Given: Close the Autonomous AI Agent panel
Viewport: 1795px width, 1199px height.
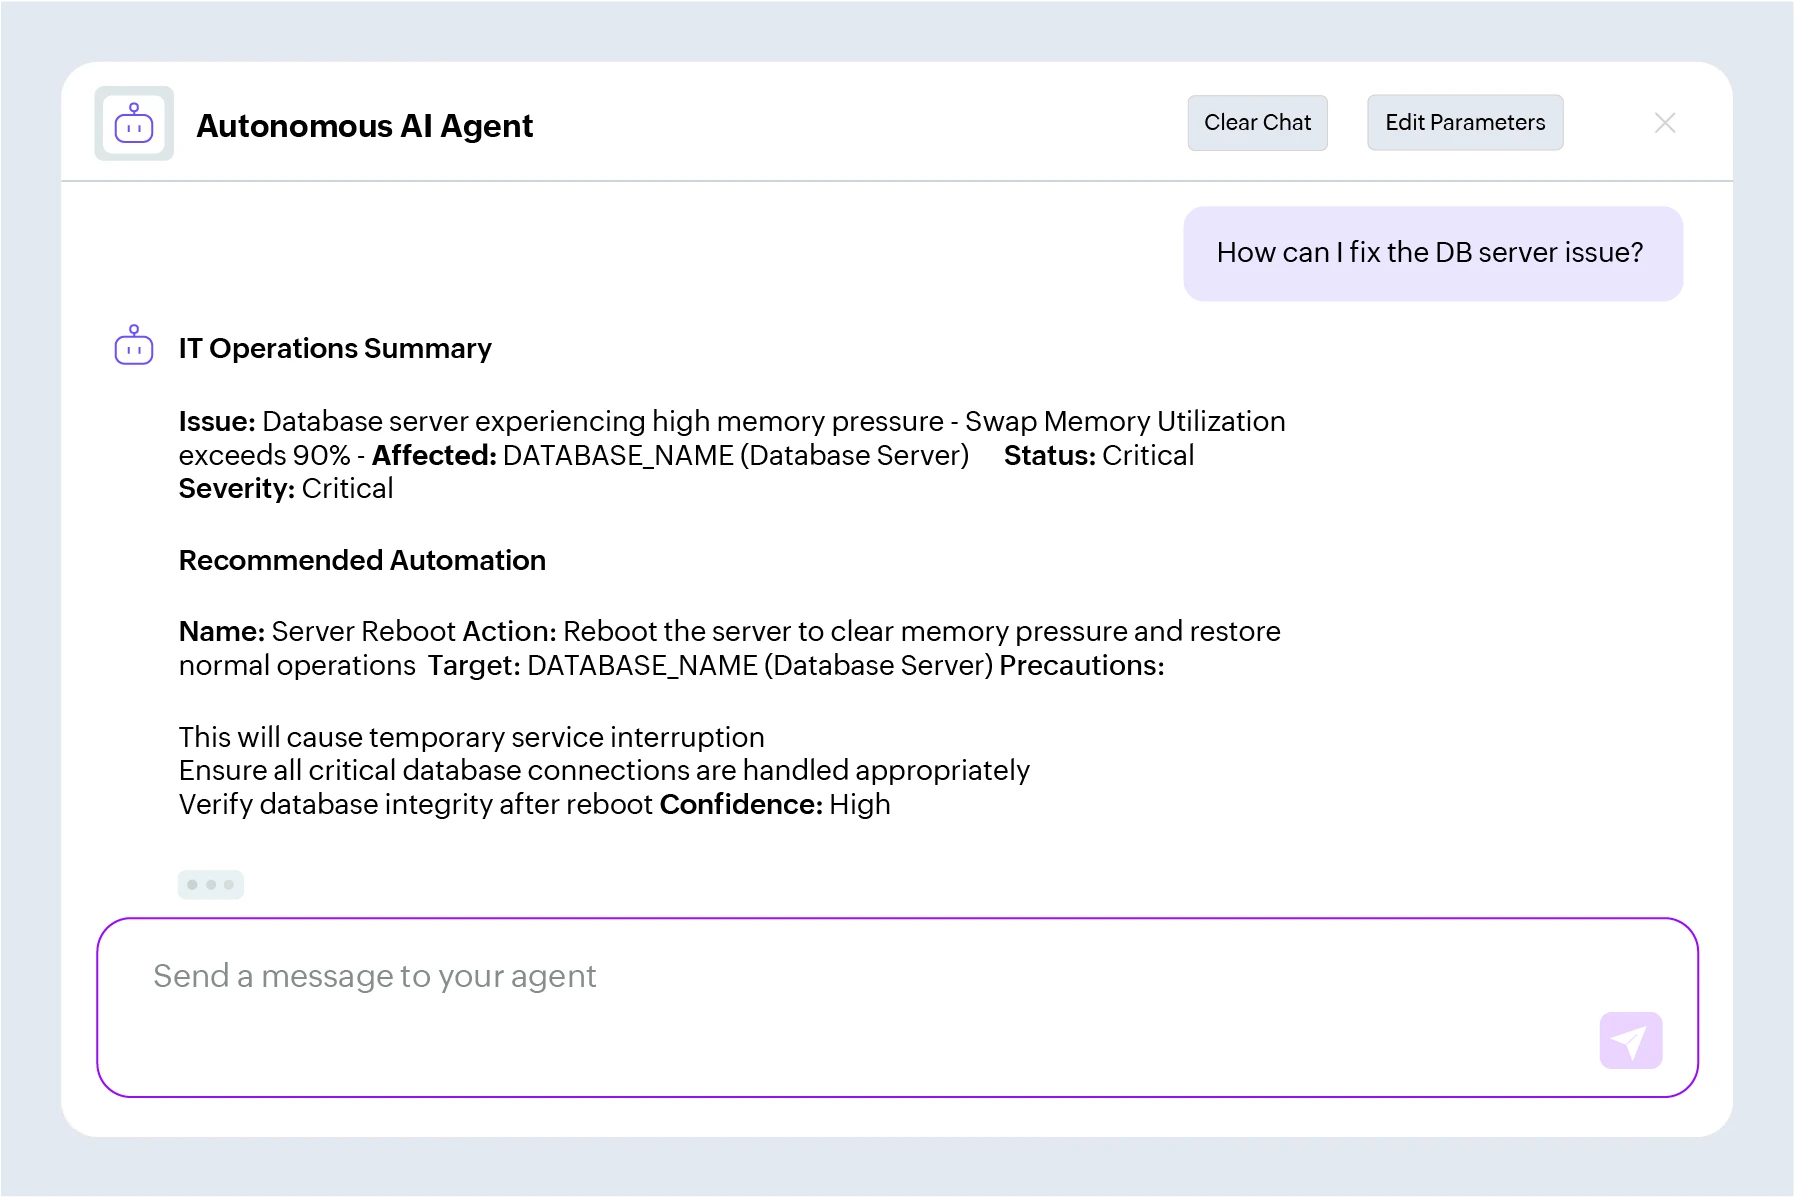Looking at the screenshot, I should click(x=1665, y=123).
